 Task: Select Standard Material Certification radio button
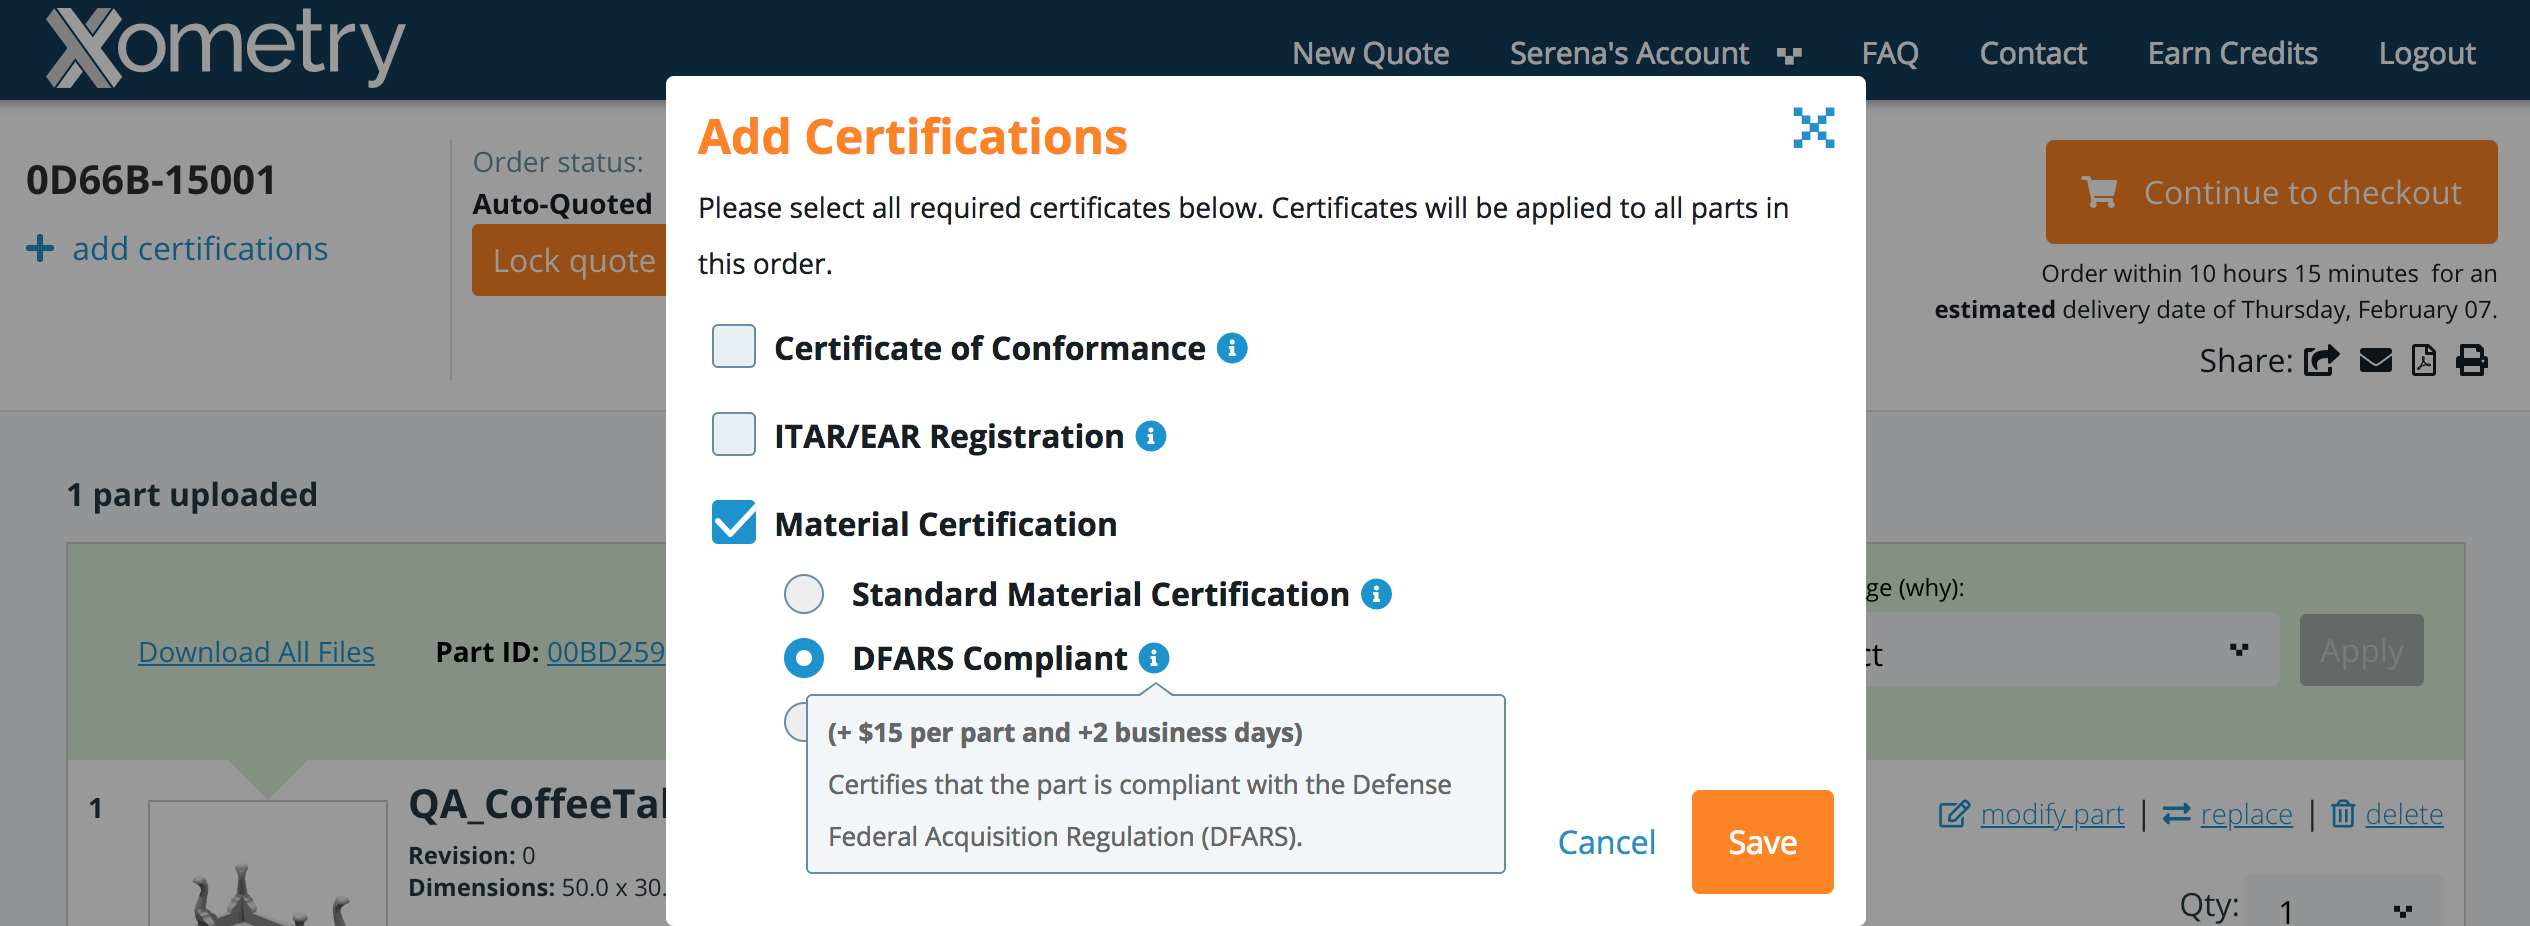pyautogui.click(x=804, y=594)
